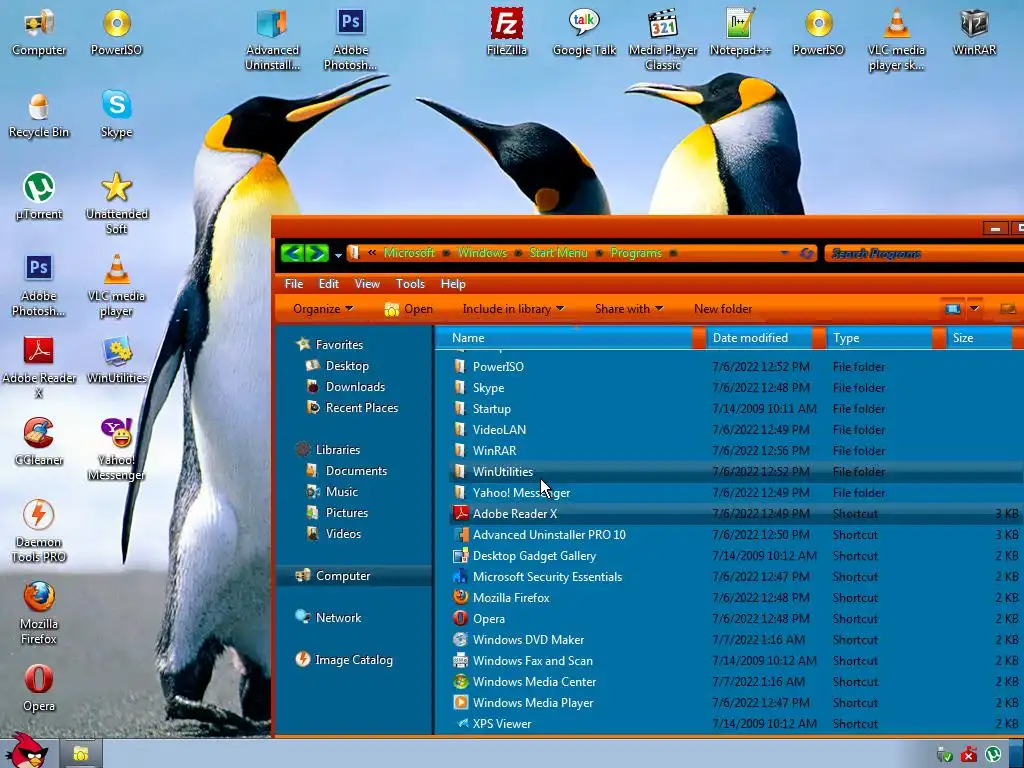The width and height of the screenshot is (1024, 768).
Task: Click the µTorrent tray icon
Action: (x=993, y=755)
